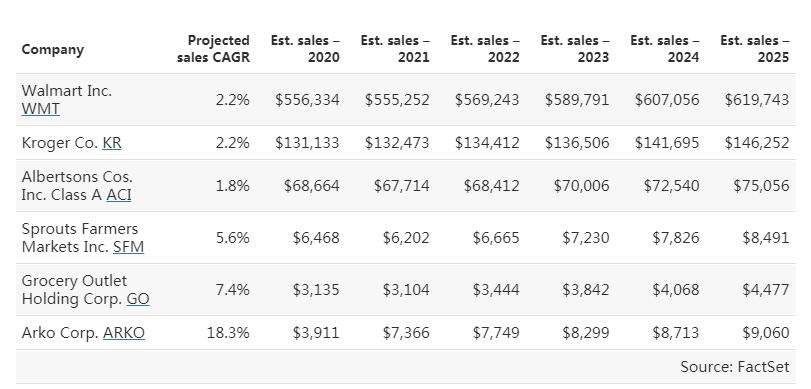Click the Est. sales 2024 header

[665, 49]
